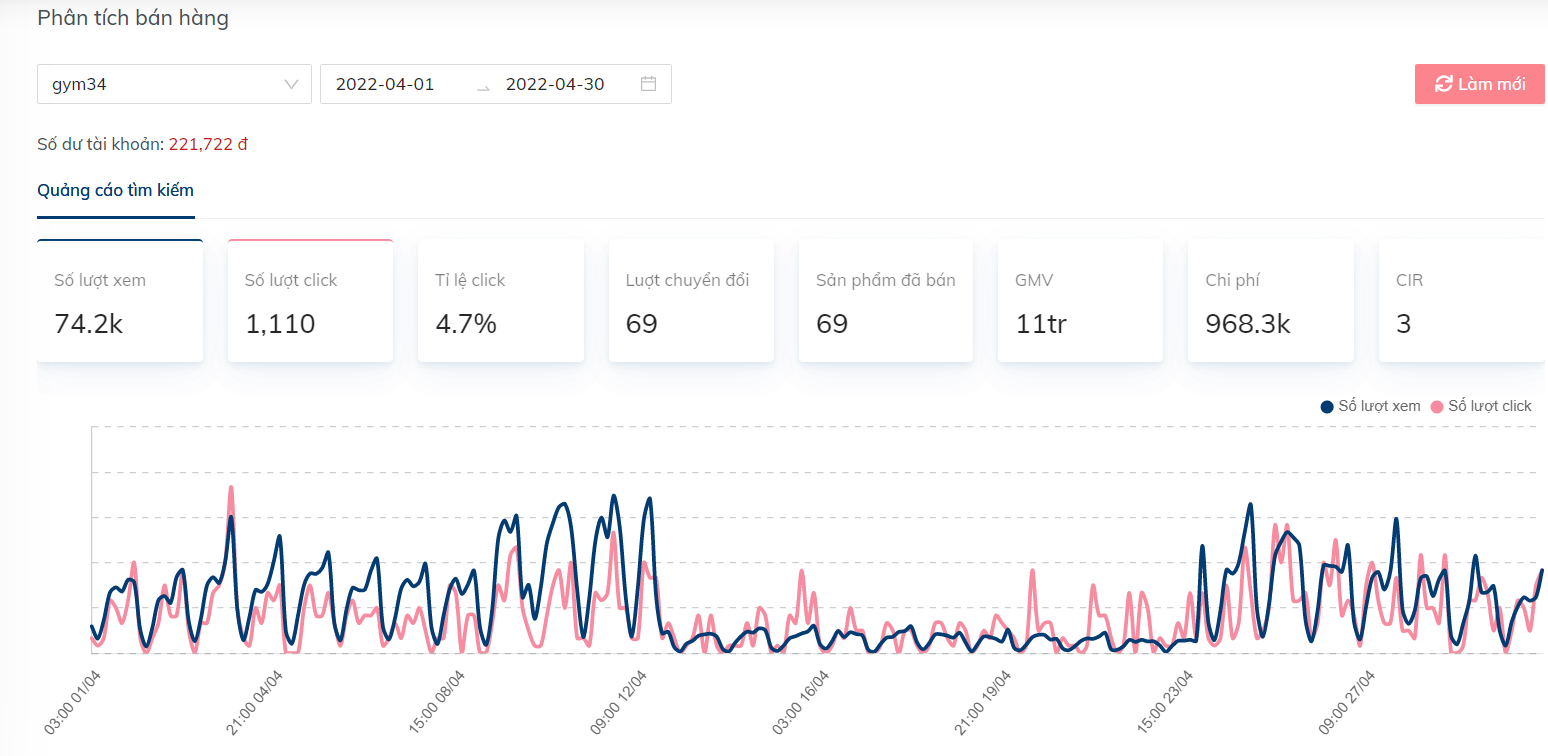
Task: Open the gym34 account selector
Action: click(160, 84)
